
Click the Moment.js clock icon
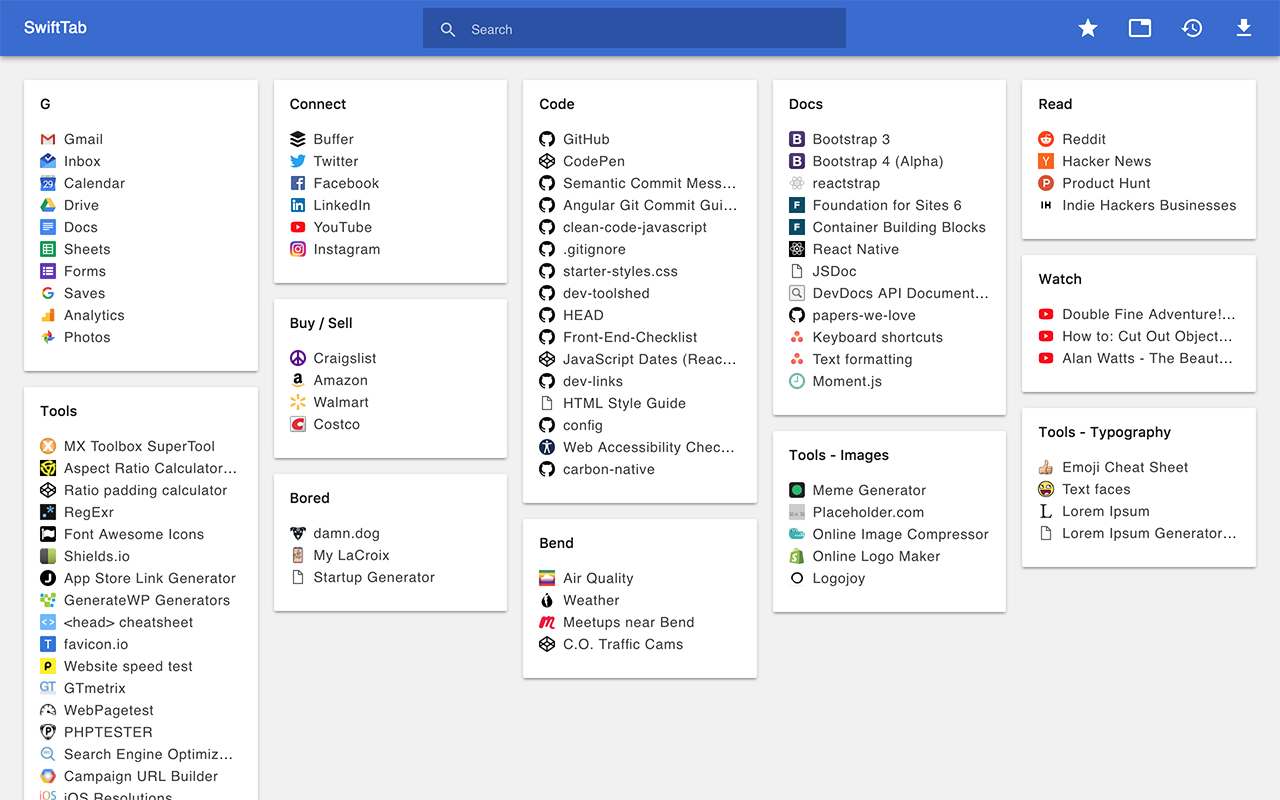tap(797, 381)
